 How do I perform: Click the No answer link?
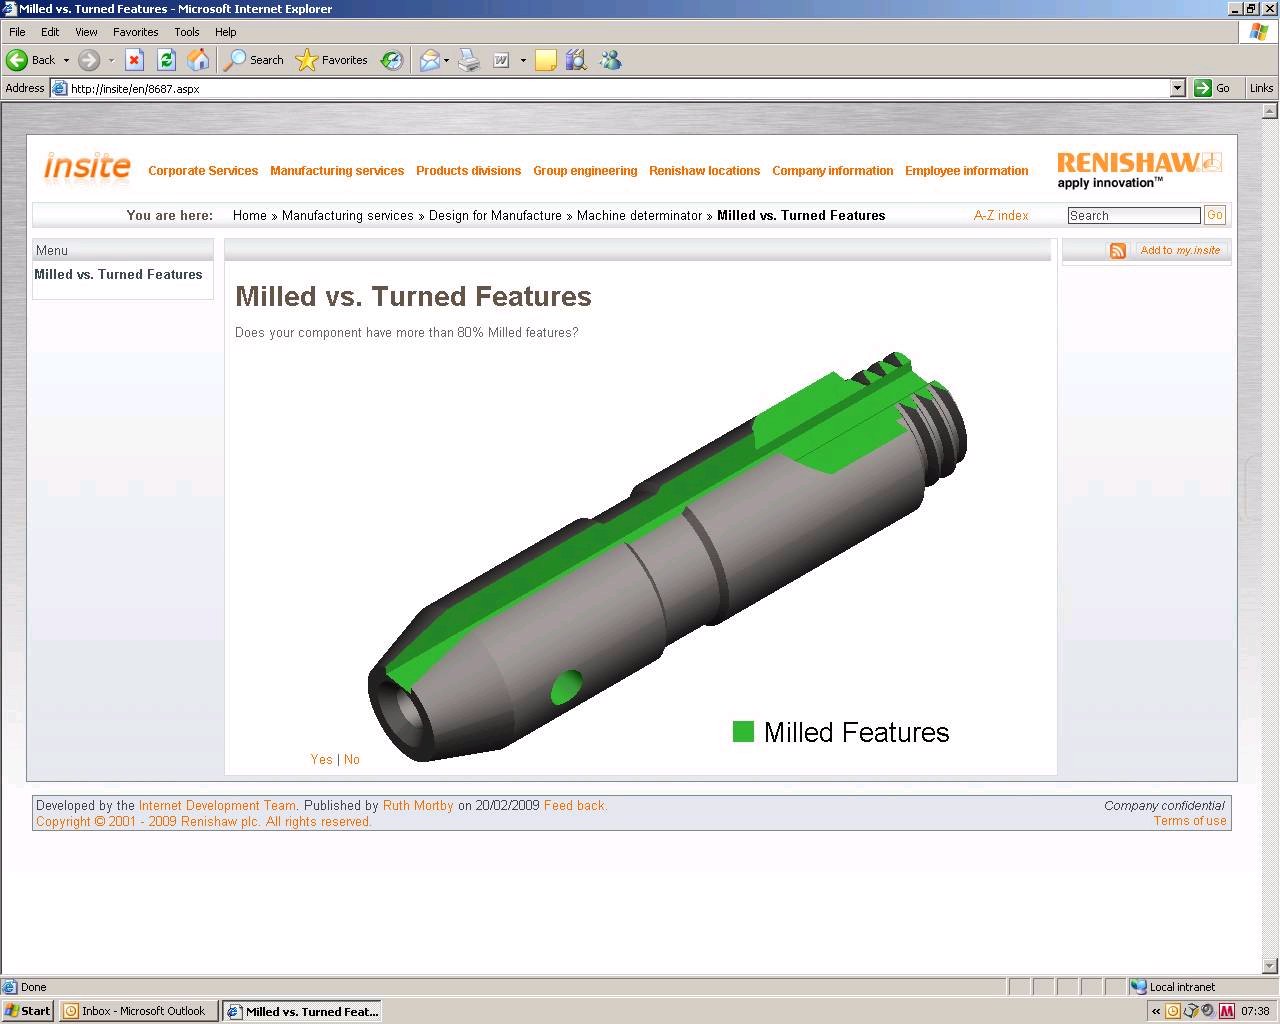pyautogui.click(x=352, y=759)
